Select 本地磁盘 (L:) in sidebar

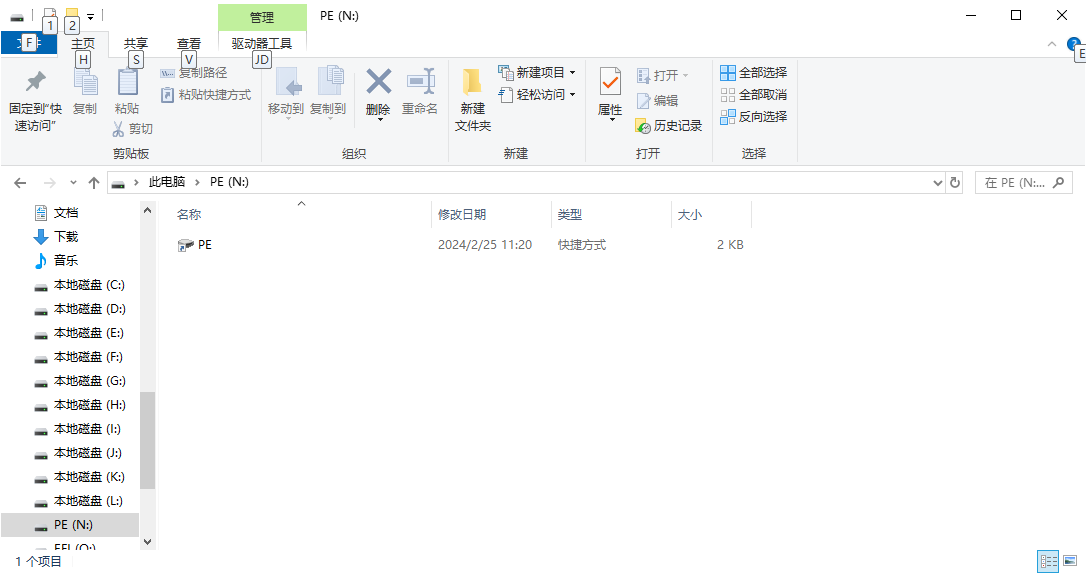point(80,501)
